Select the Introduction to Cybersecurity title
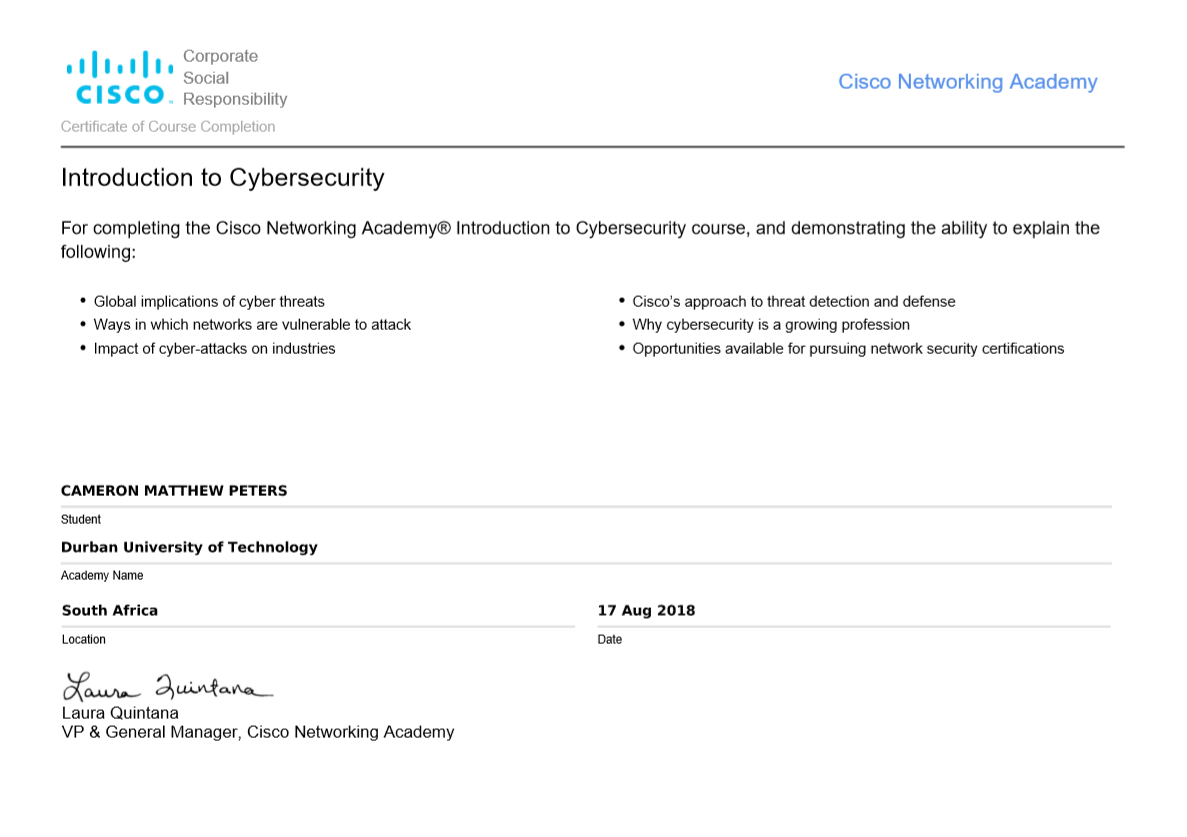1187x837 pixels. [222, 178]
